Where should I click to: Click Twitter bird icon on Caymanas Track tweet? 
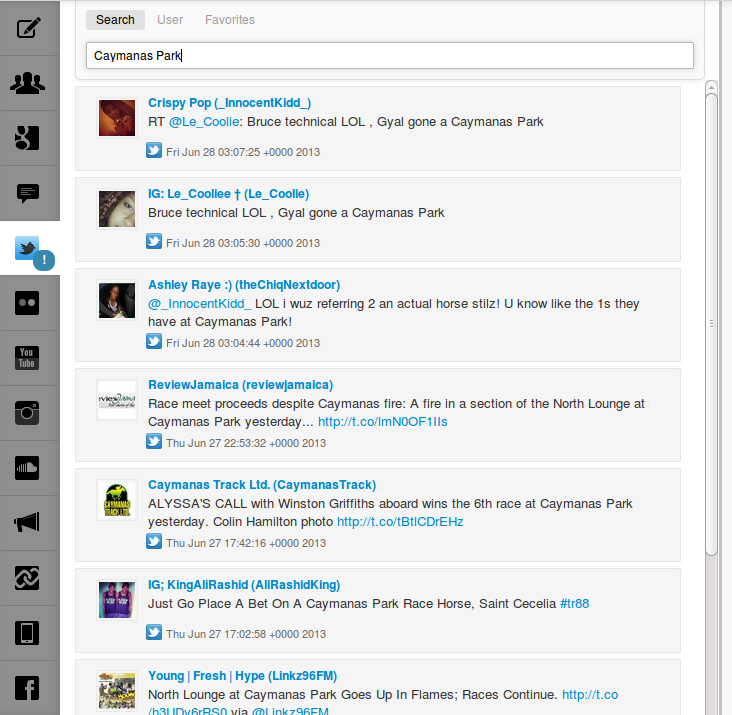click(154, 541)
